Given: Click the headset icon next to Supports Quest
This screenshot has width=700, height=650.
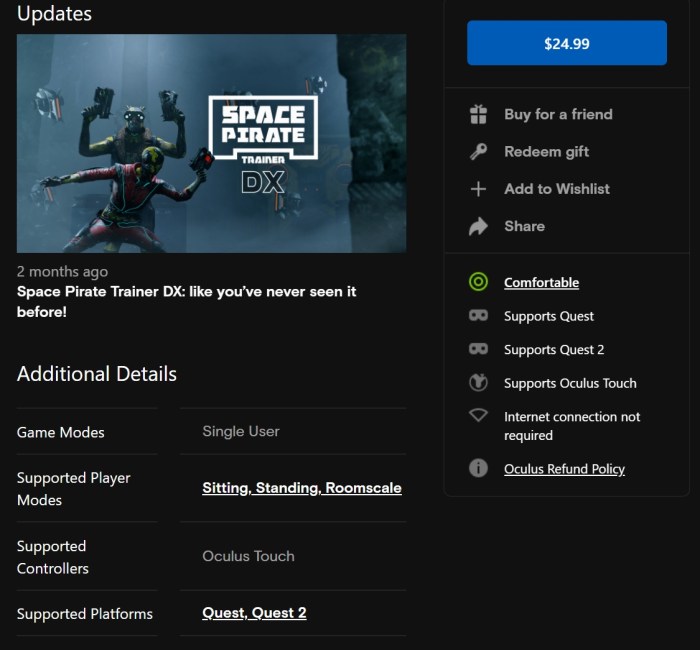Looking at the screenshot, I should coord(478,316).
